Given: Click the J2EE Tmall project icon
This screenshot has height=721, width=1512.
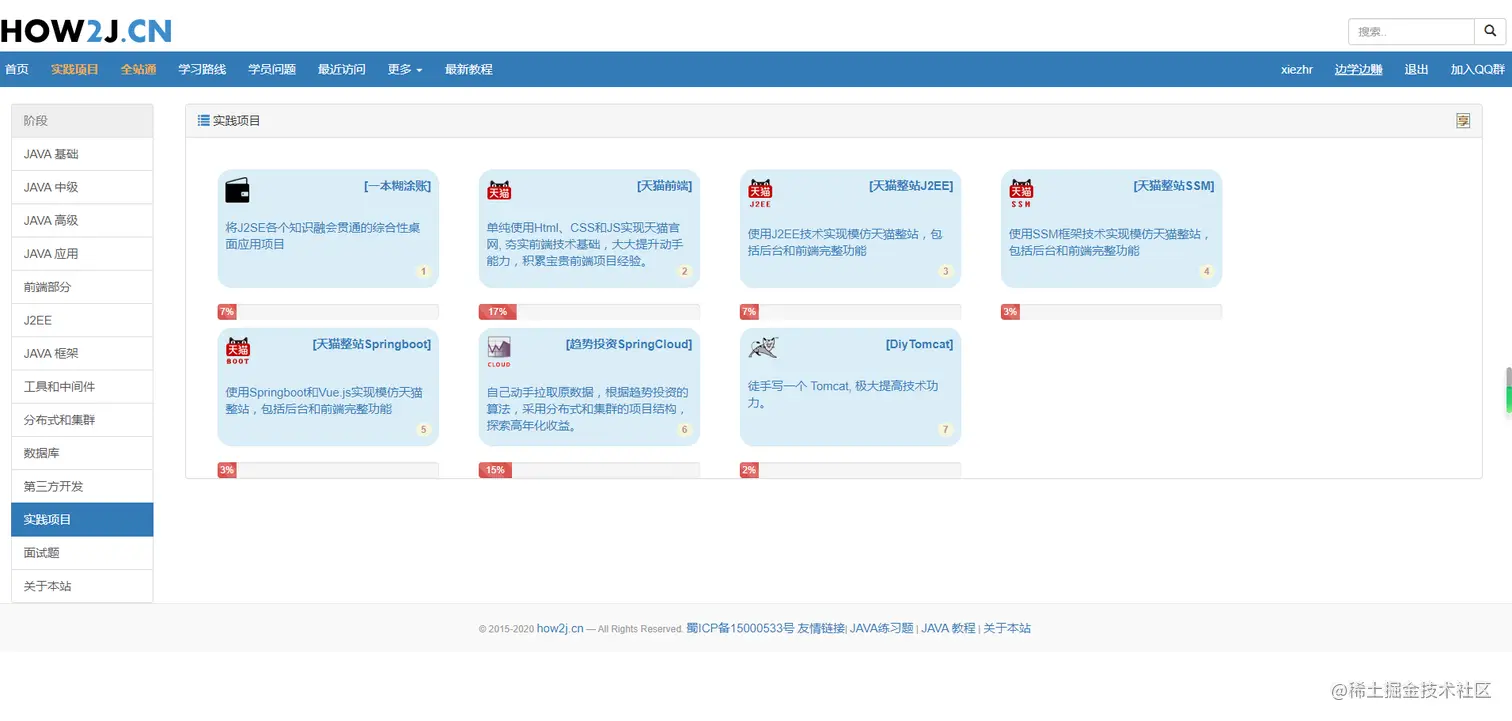Looking at the screenshot, I should 760,192.
